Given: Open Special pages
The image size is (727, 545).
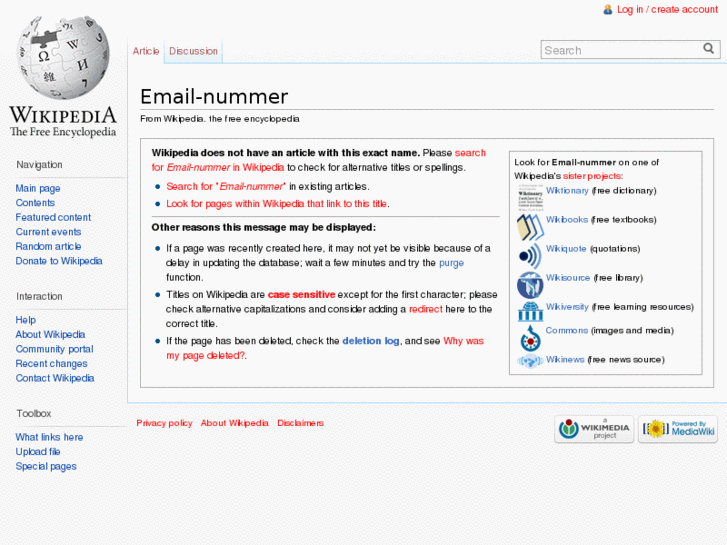Looking at the screenshot, I should (x=46, y=466).
